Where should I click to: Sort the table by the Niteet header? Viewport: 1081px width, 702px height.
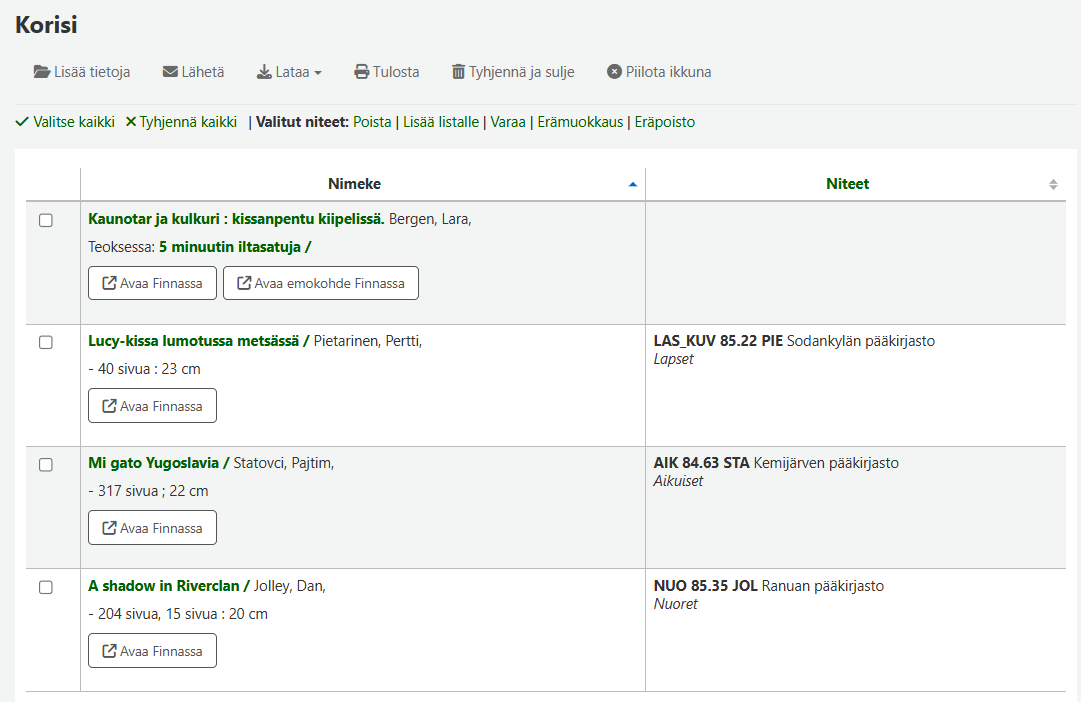847,184
